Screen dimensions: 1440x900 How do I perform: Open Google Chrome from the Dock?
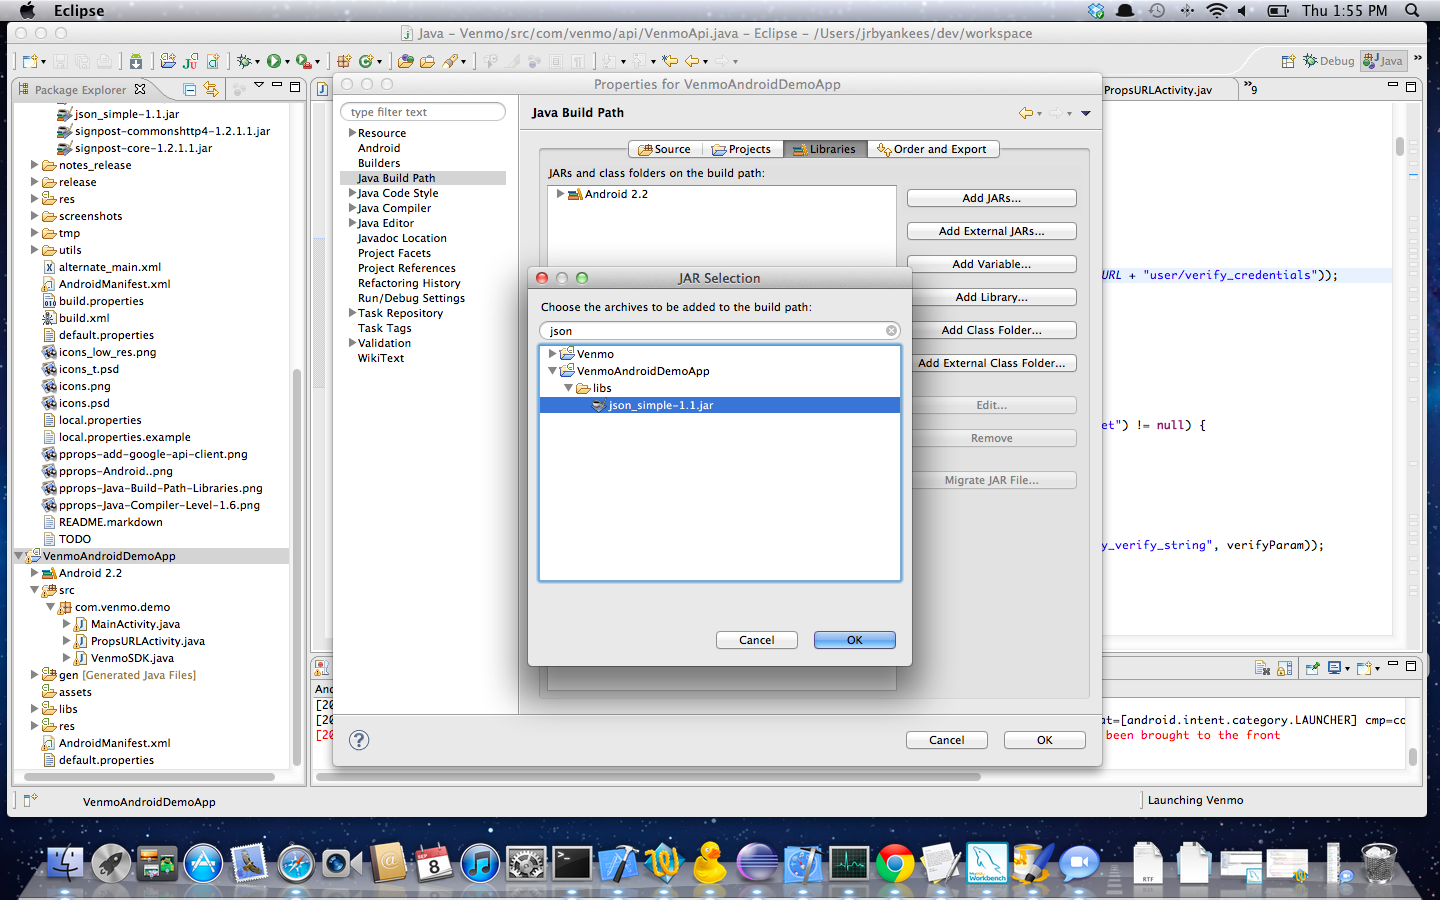click(895, 862)
